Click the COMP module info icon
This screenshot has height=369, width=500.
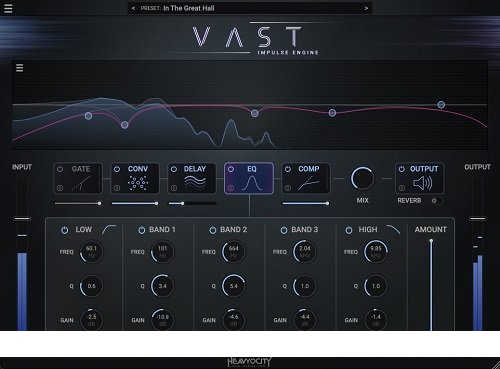[x=288, y=188]
